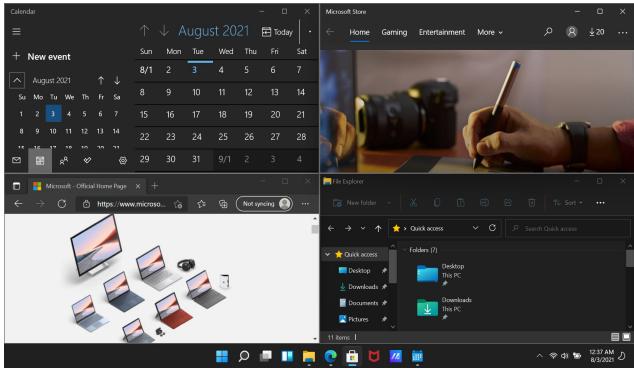Click the Search Quick access field
Viewport: 634px width, 370px height.
[568, 228]
